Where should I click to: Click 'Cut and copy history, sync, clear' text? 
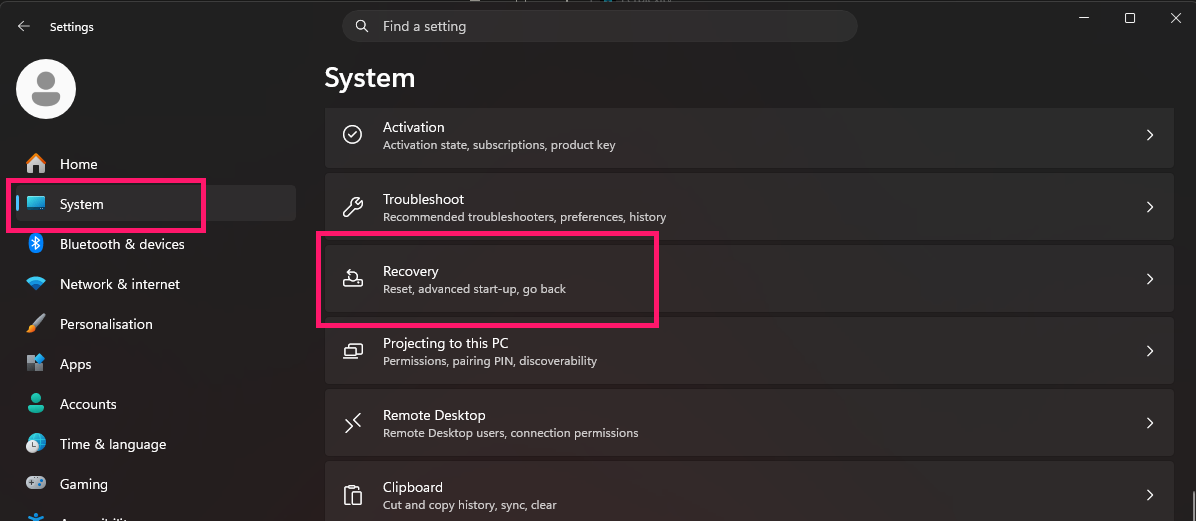tap(470, 505)
